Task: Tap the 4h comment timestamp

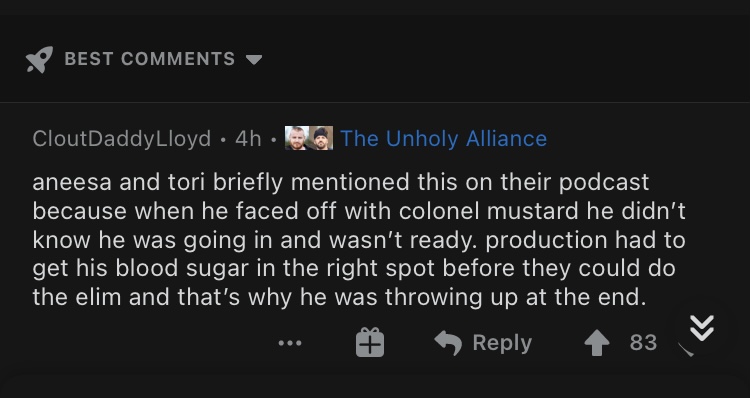Action: click(x=248, y=139)
